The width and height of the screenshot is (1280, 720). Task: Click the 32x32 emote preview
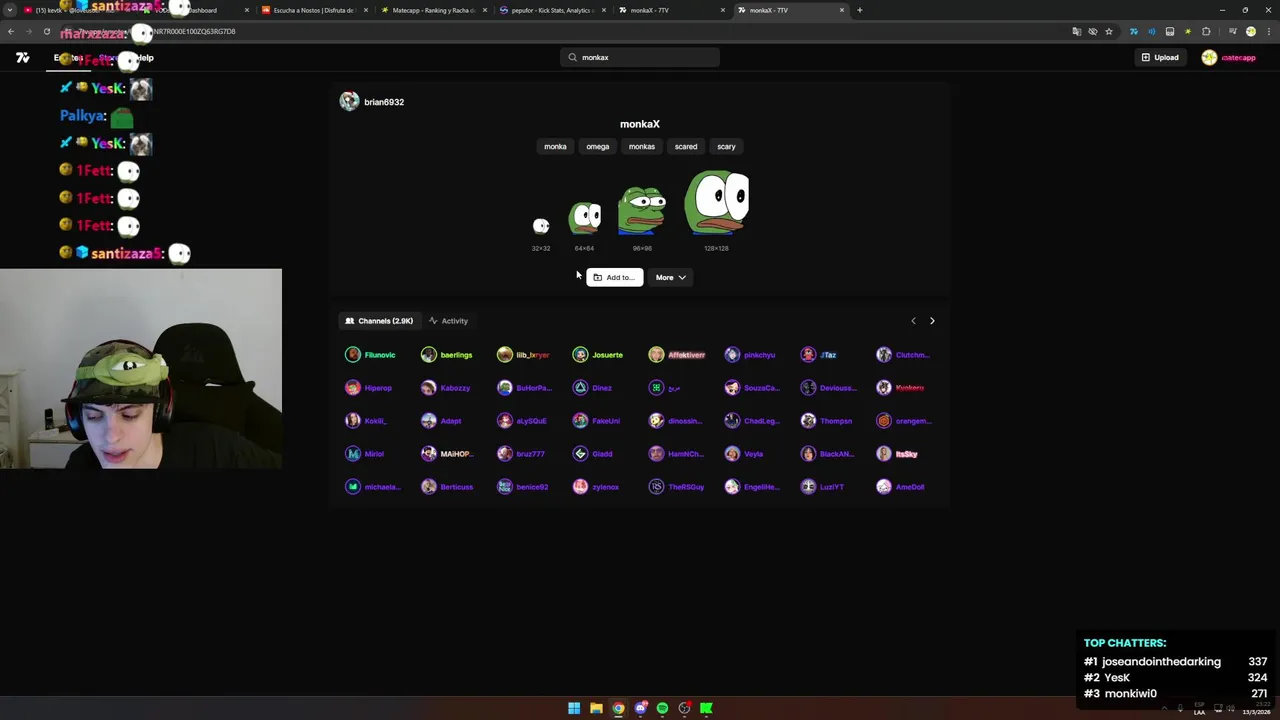click(541, 226)
